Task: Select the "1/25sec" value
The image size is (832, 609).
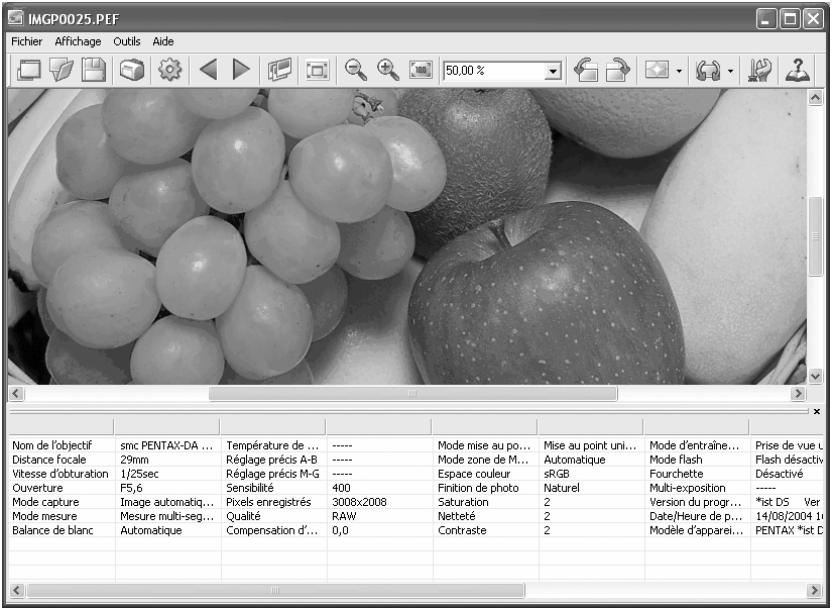Action: pos(139,474)
